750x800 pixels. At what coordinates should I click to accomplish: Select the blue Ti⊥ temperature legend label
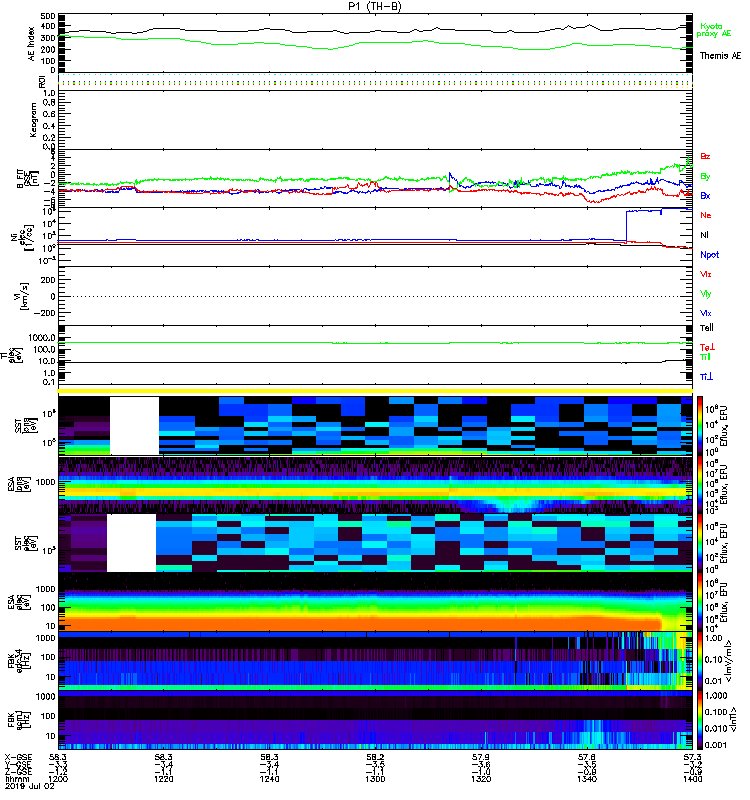coord(706,377)
